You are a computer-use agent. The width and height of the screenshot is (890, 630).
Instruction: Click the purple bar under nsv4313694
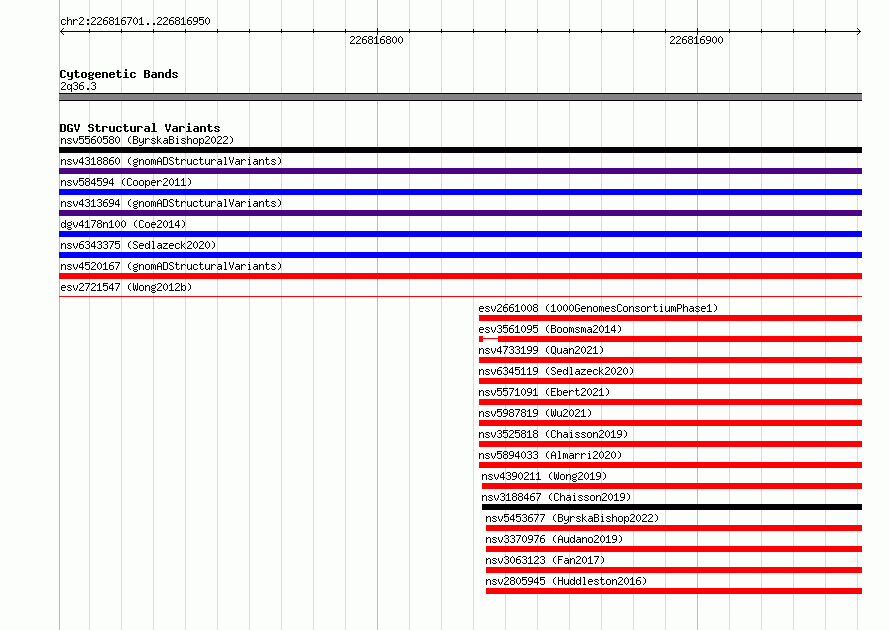point(460,213)
